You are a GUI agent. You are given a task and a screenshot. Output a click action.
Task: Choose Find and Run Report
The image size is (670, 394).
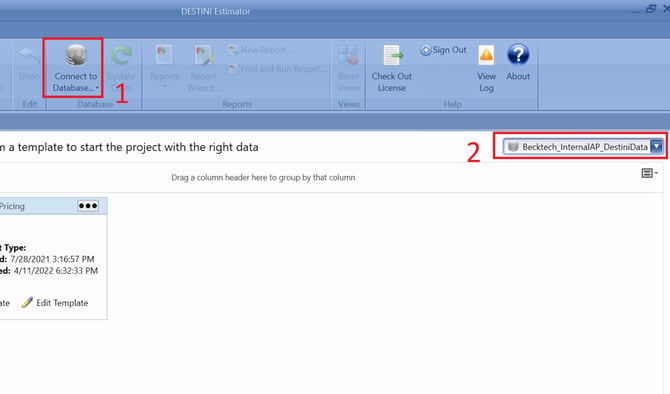click(276, 68)
